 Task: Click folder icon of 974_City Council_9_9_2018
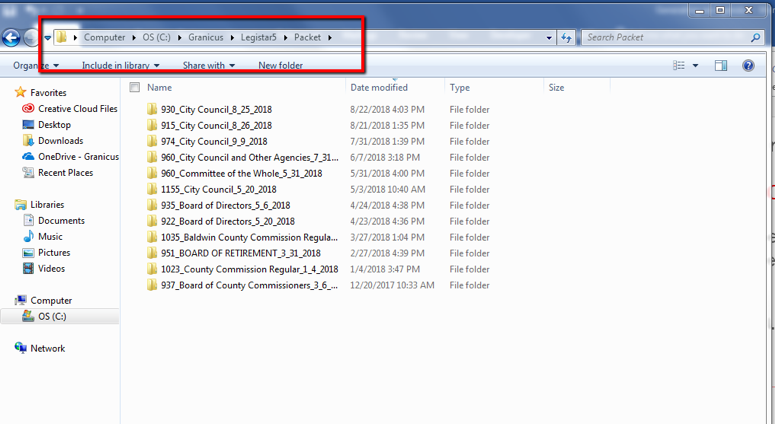(152, 141)
